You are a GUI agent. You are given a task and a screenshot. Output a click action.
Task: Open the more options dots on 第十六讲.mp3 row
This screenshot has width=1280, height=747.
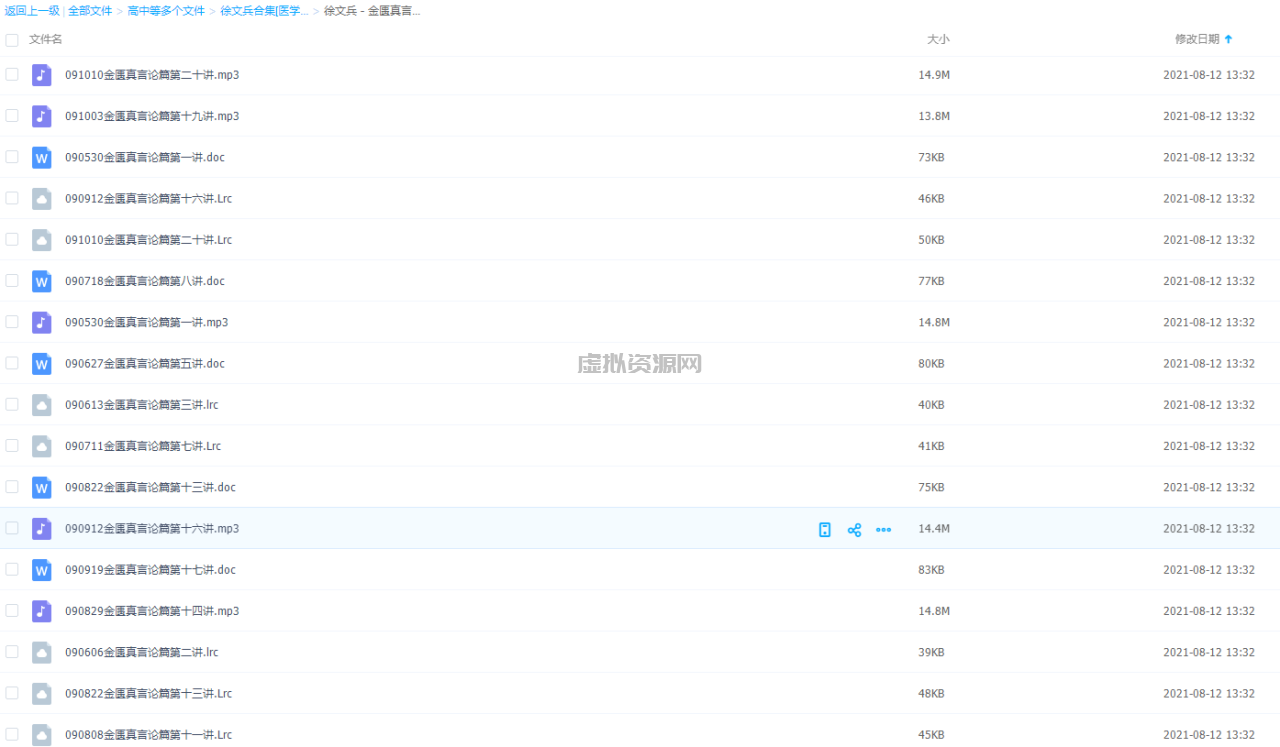tap(883, 530)
